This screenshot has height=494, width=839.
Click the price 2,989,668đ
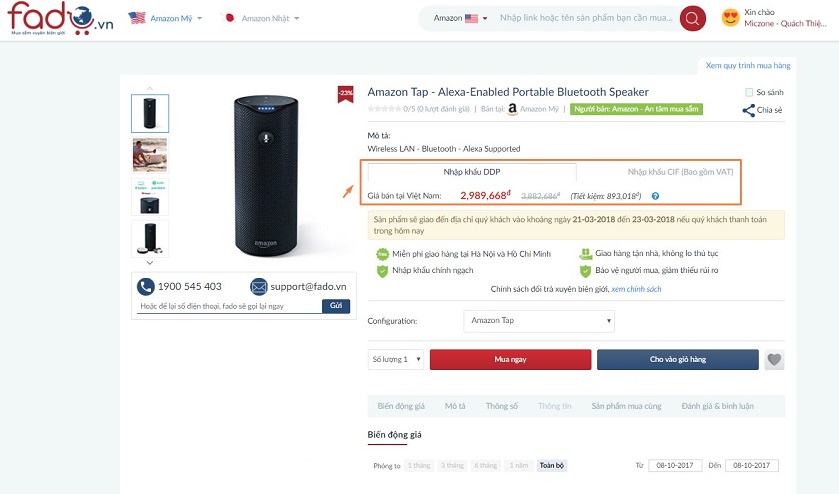coord(486,195)
